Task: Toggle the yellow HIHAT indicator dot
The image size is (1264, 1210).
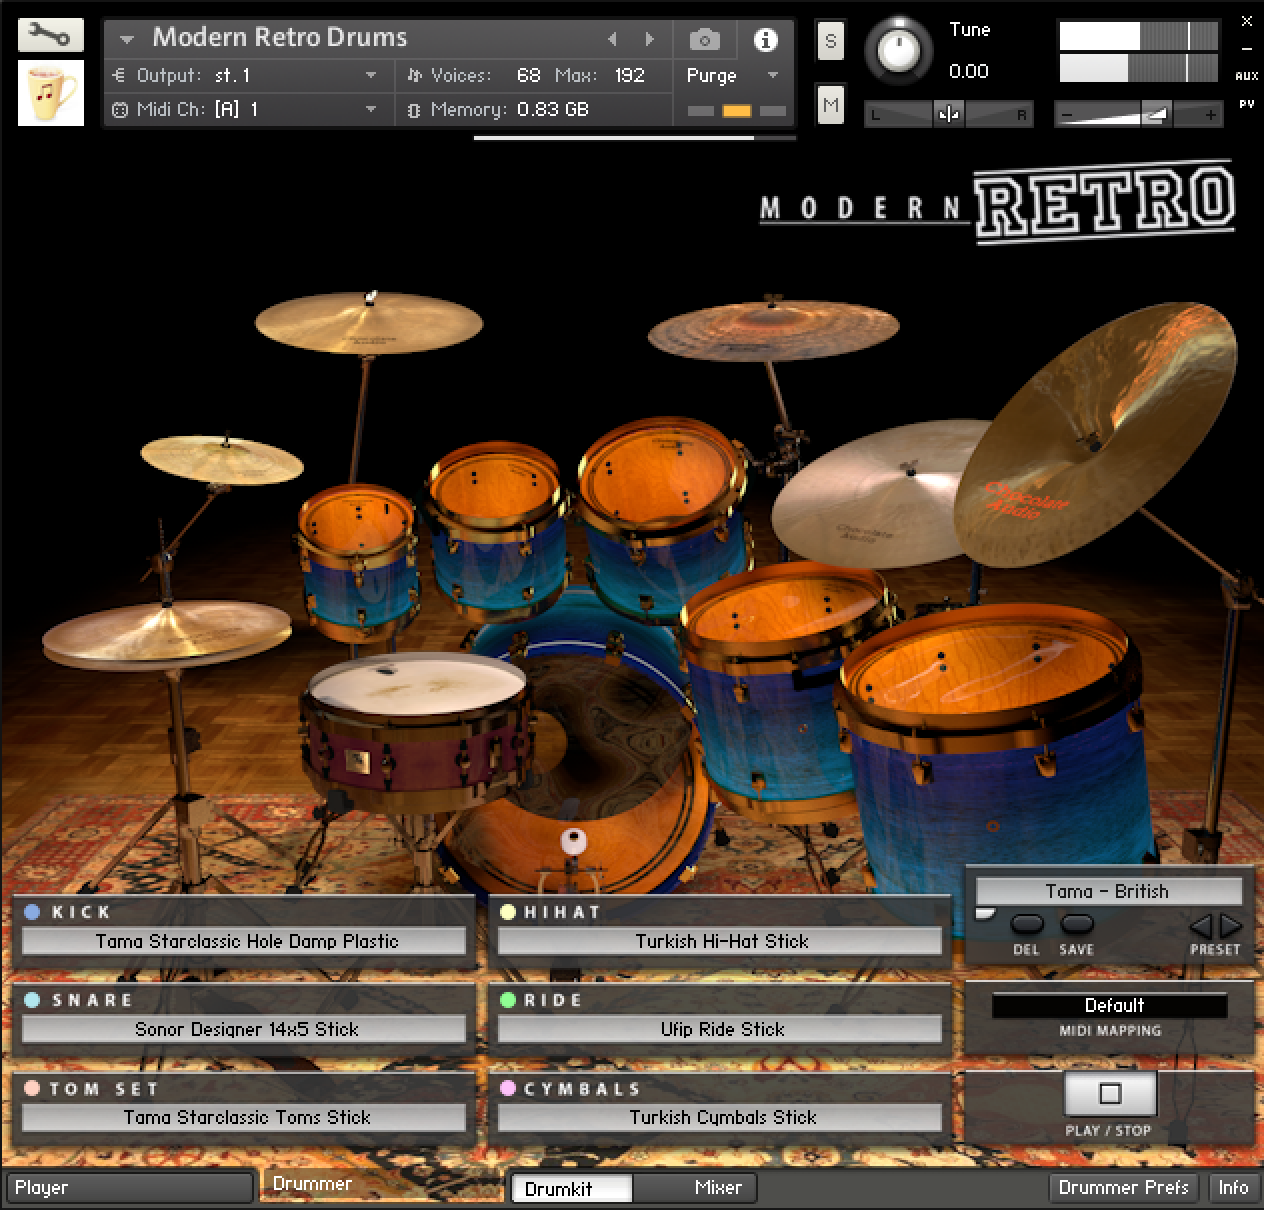Action: [x=508, y=912]
